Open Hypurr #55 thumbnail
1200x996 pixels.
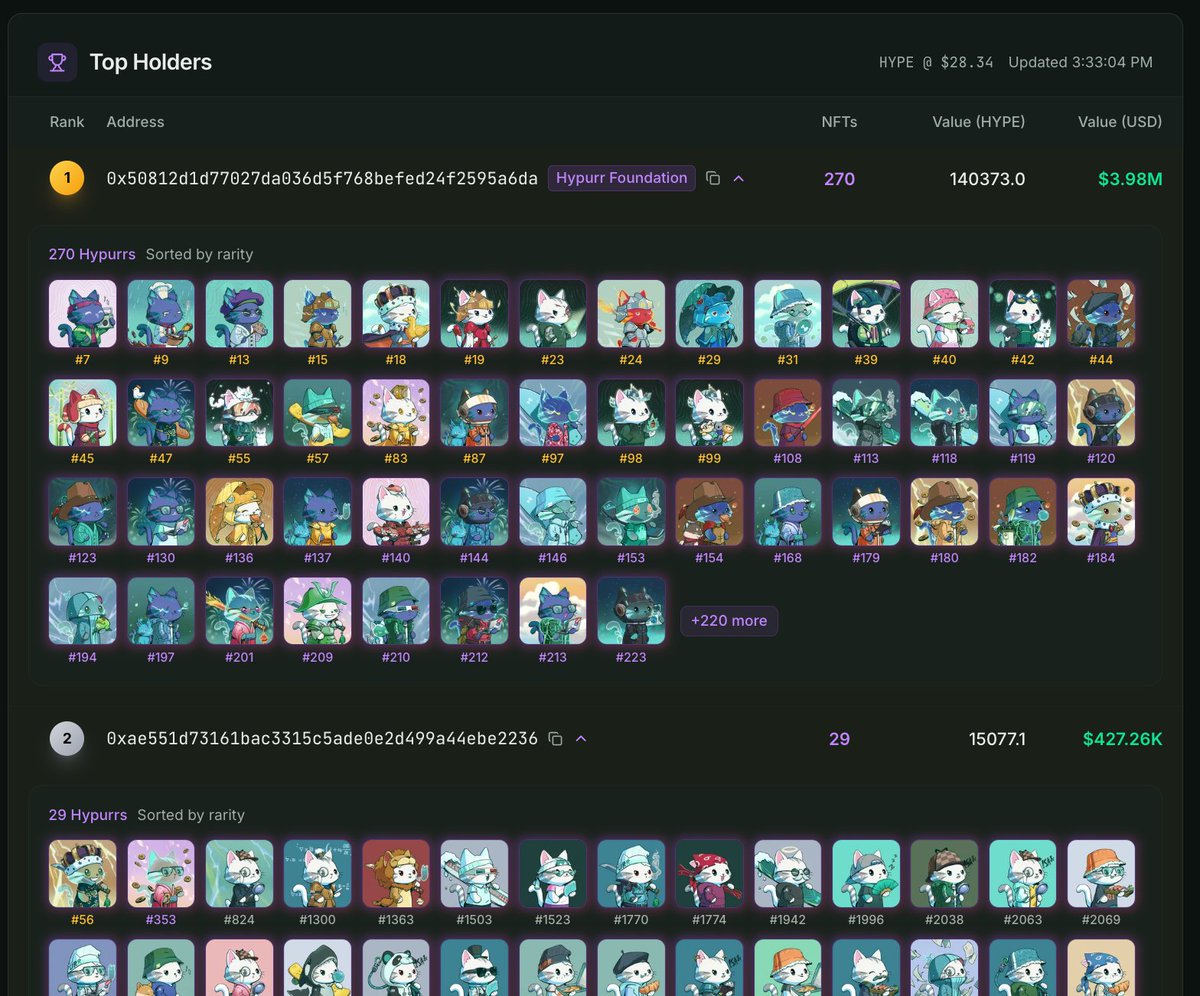[239, 412]
